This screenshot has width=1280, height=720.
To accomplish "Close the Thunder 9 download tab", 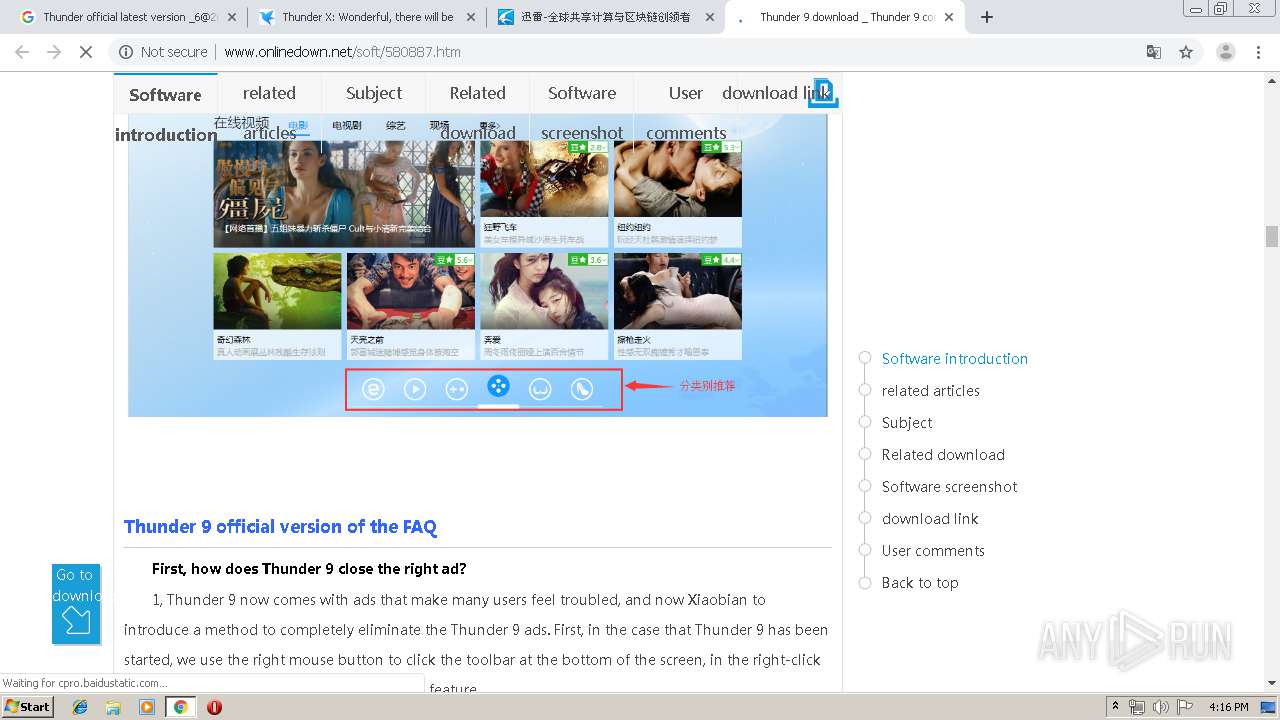I will point(948,17).
